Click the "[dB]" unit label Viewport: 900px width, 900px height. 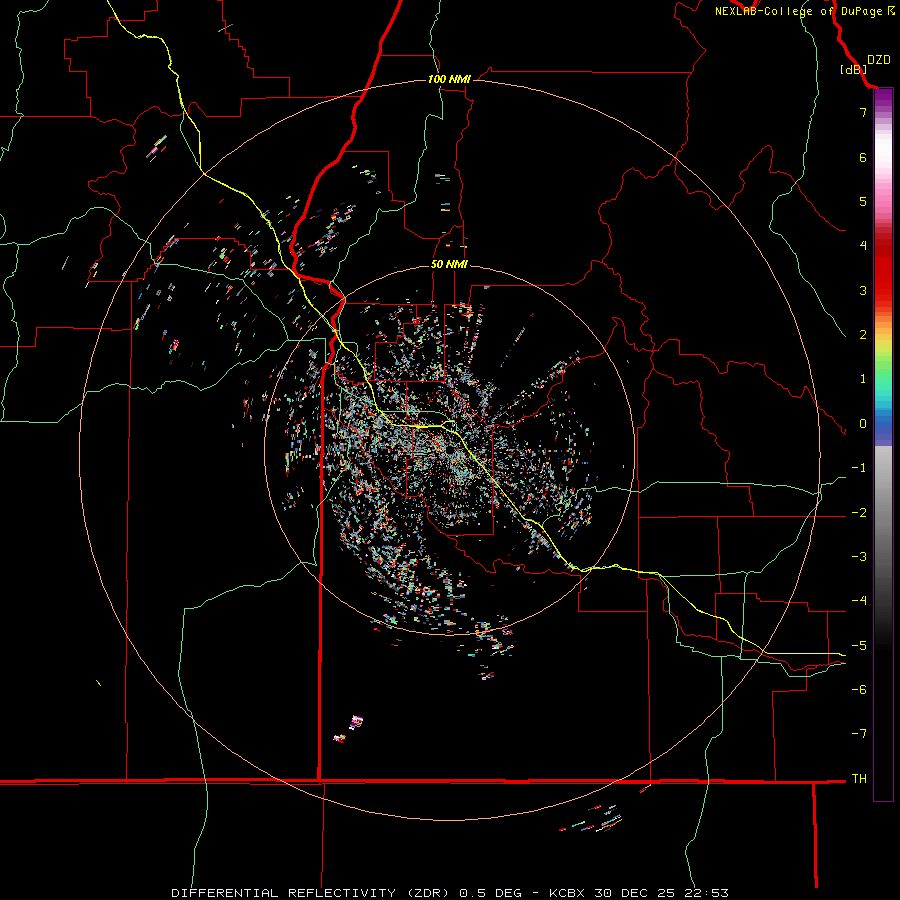853,69
